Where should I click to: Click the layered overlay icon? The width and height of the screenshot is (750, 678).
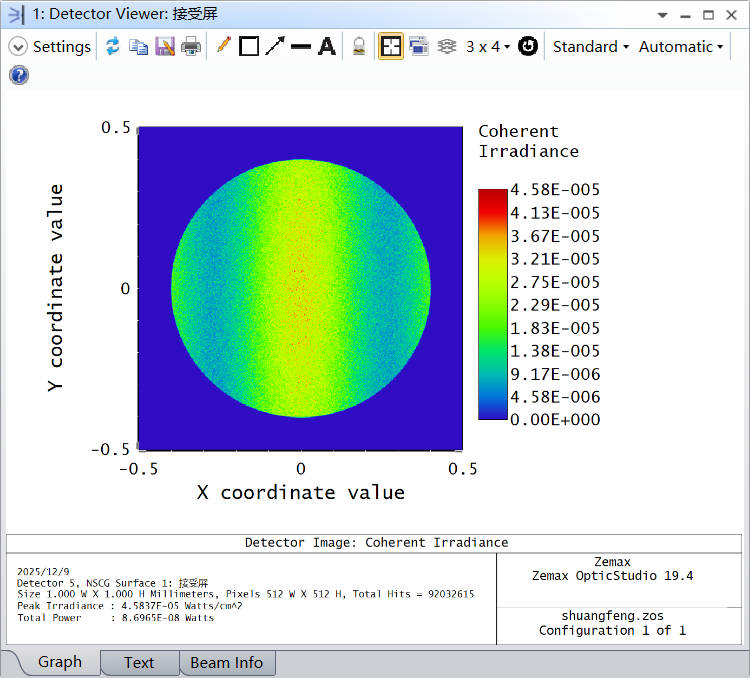coord(447,46)
